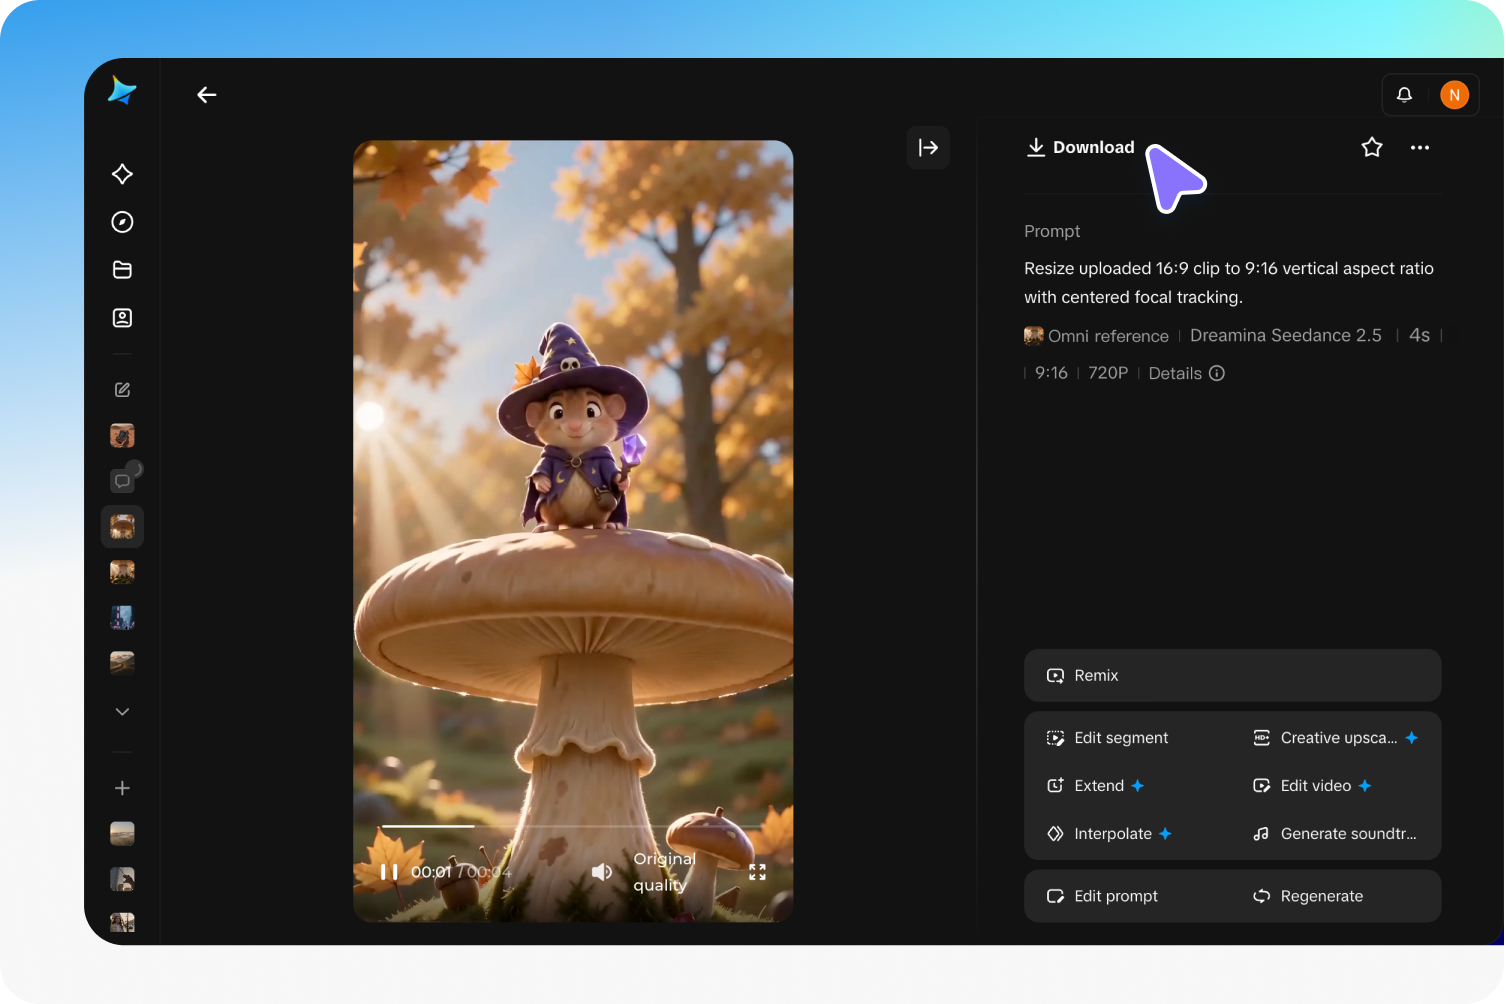Click the Dreamina logo icon

tap(122, 90)
